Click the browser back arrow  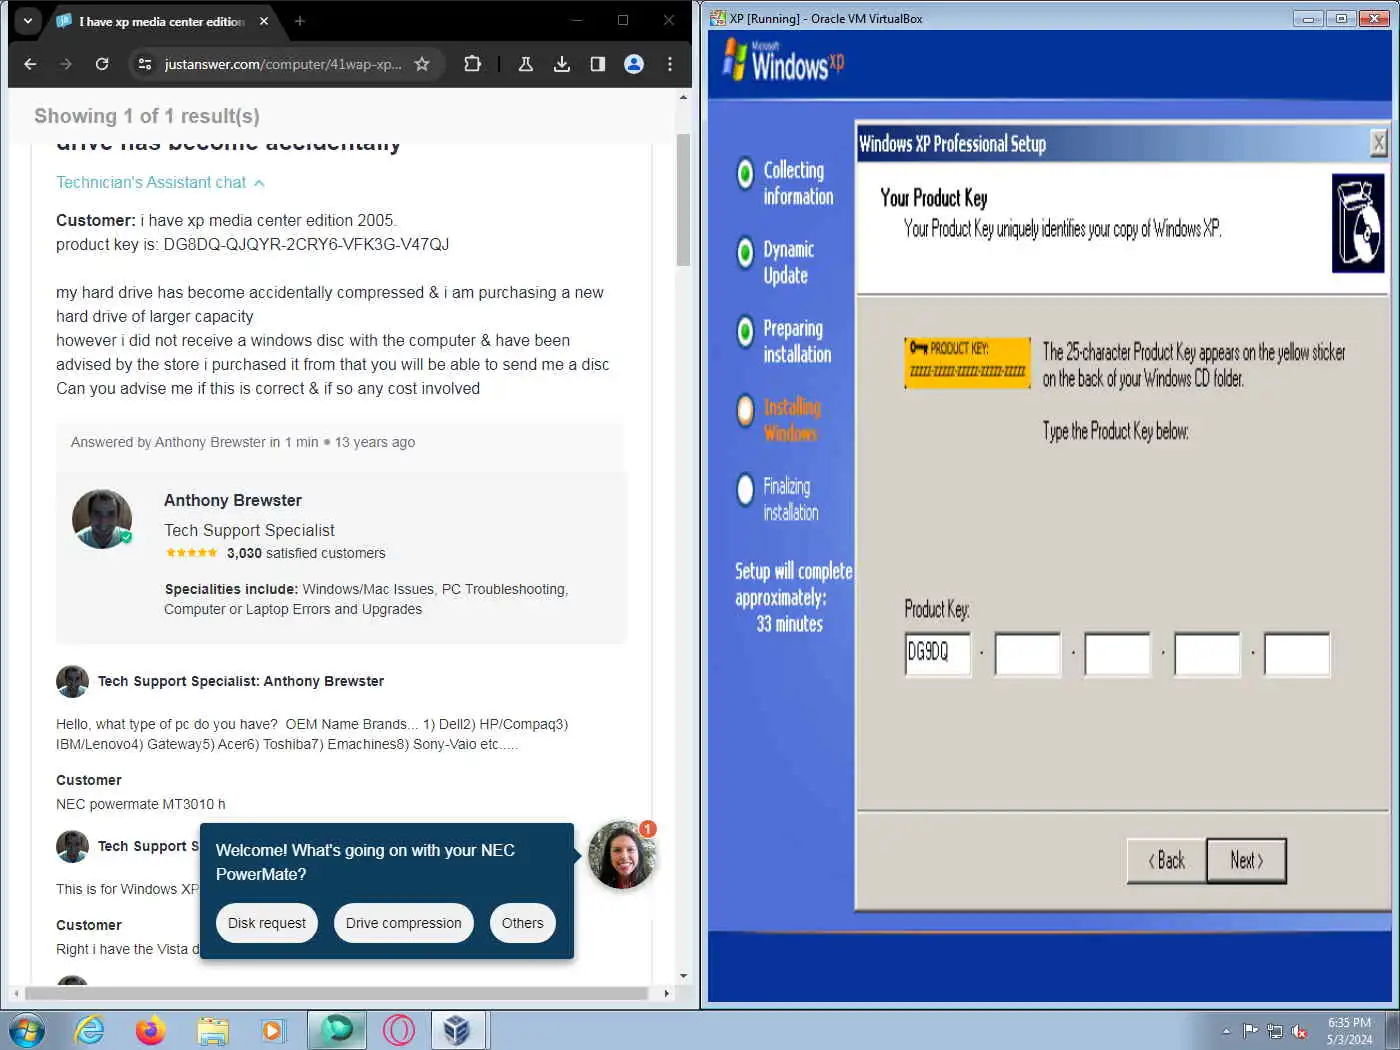30,64
